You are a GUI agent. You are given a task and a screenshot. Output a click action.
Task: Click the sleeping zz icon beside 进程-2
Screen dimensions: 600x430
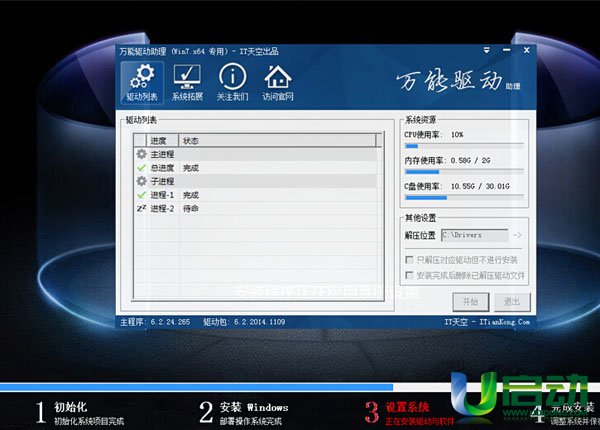click(x=142, y=208)
